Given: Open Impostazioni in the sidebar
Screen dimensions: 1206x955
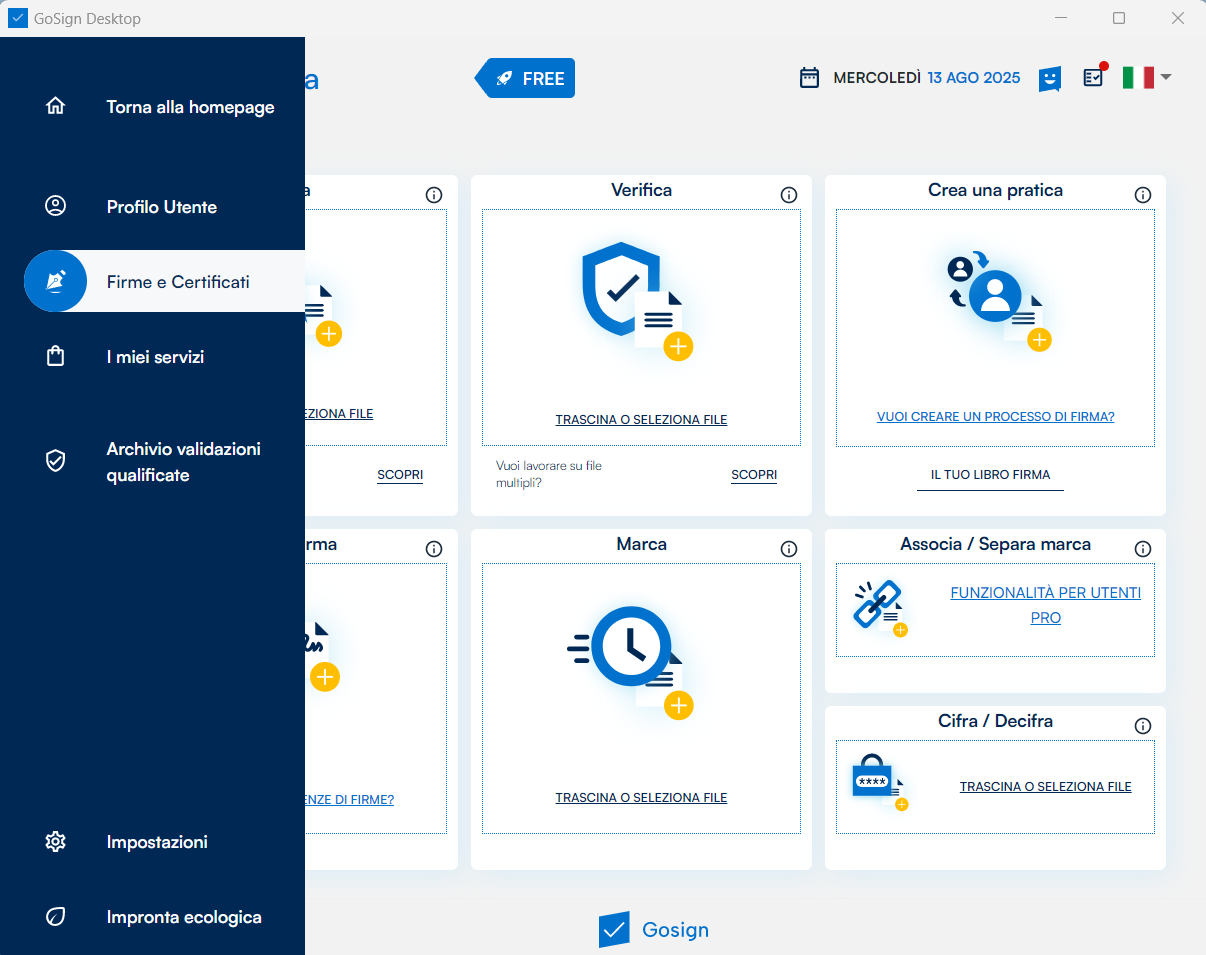Looking at the screenshot, I should (157, 842).
